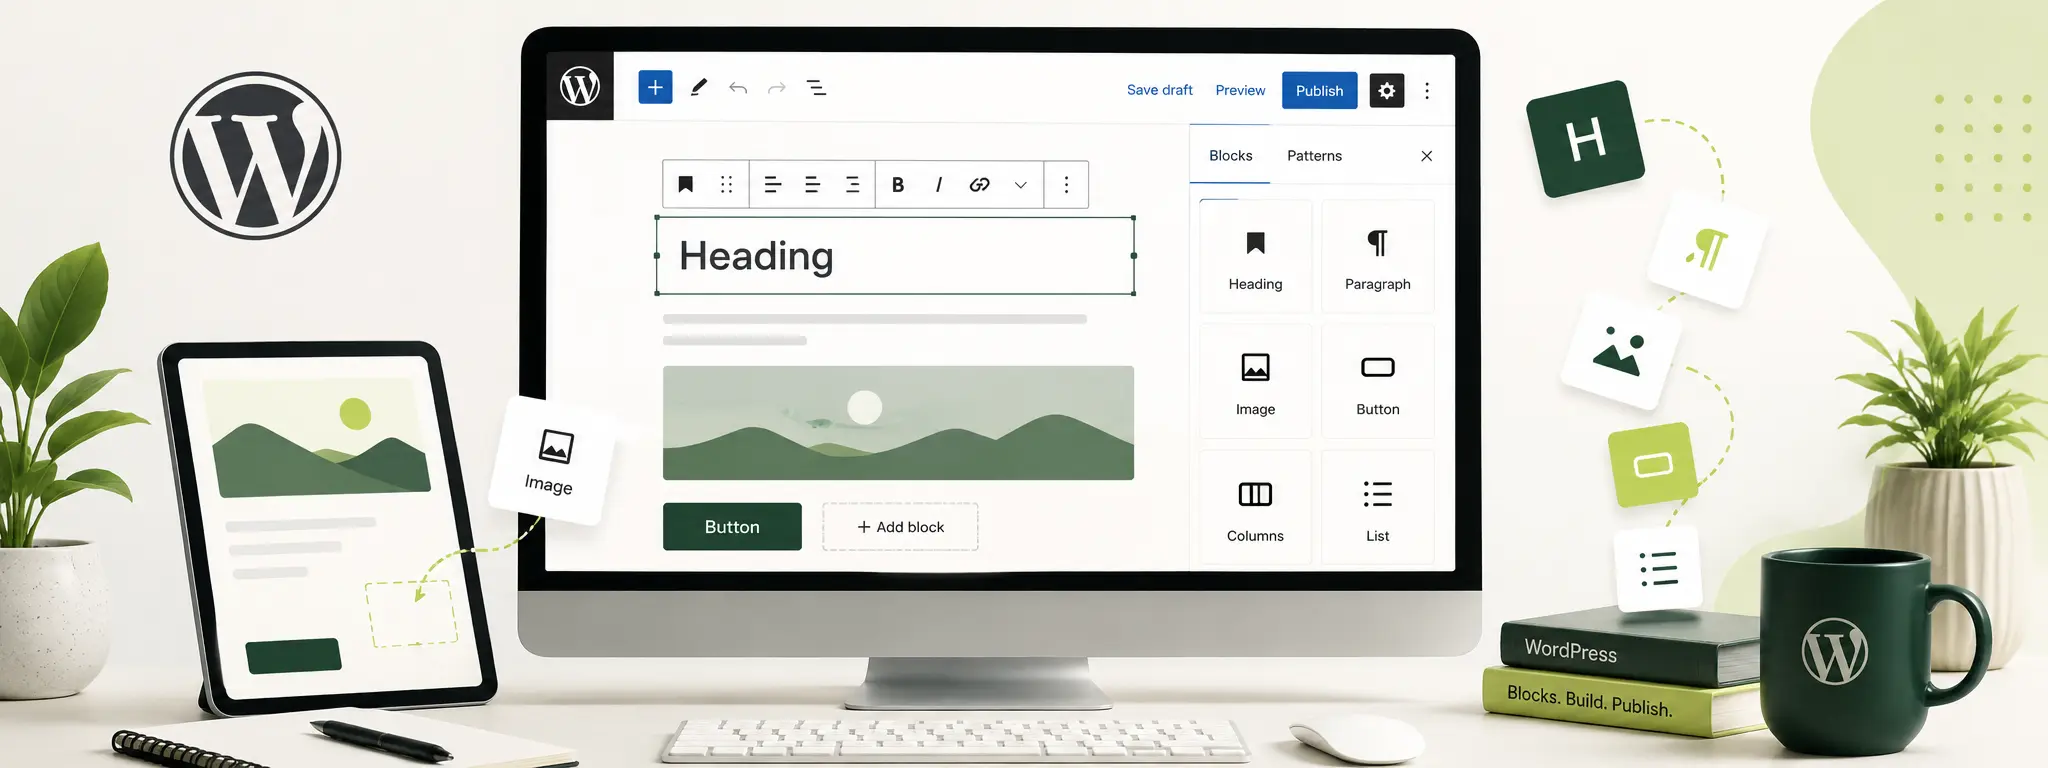Publish the post
The height and width of the screenshot is (768, 2048).
click(x=1320, y=90)
